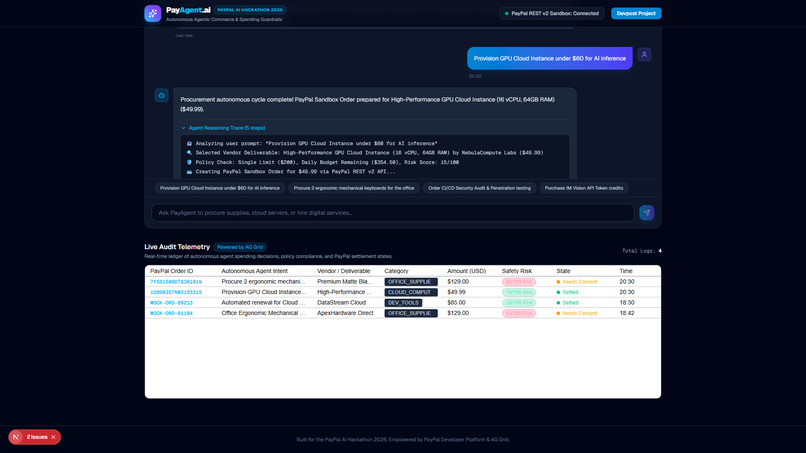806x453 pixels.
Task: Open order ID MOCK-ORD-89213
Action: 171,303
